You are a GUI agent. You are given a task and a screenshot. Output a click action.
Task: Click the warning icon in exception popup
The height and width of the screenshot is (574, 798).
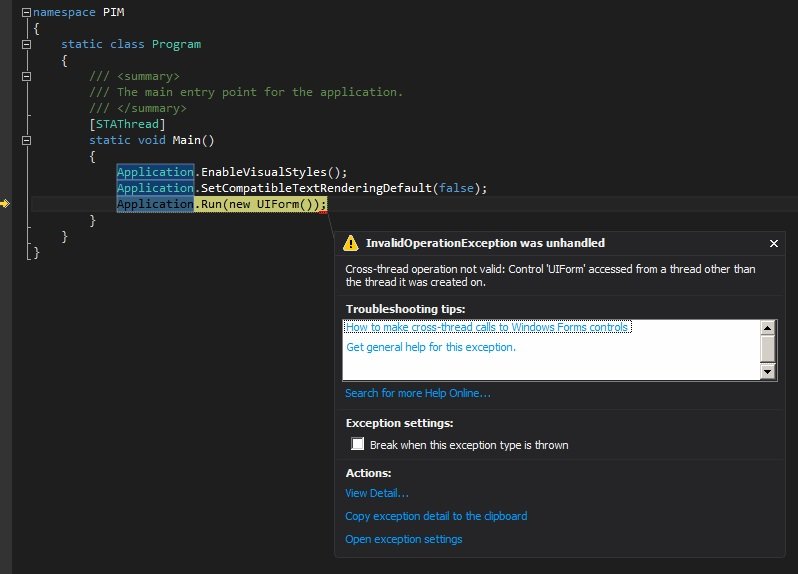click(350, 243)
